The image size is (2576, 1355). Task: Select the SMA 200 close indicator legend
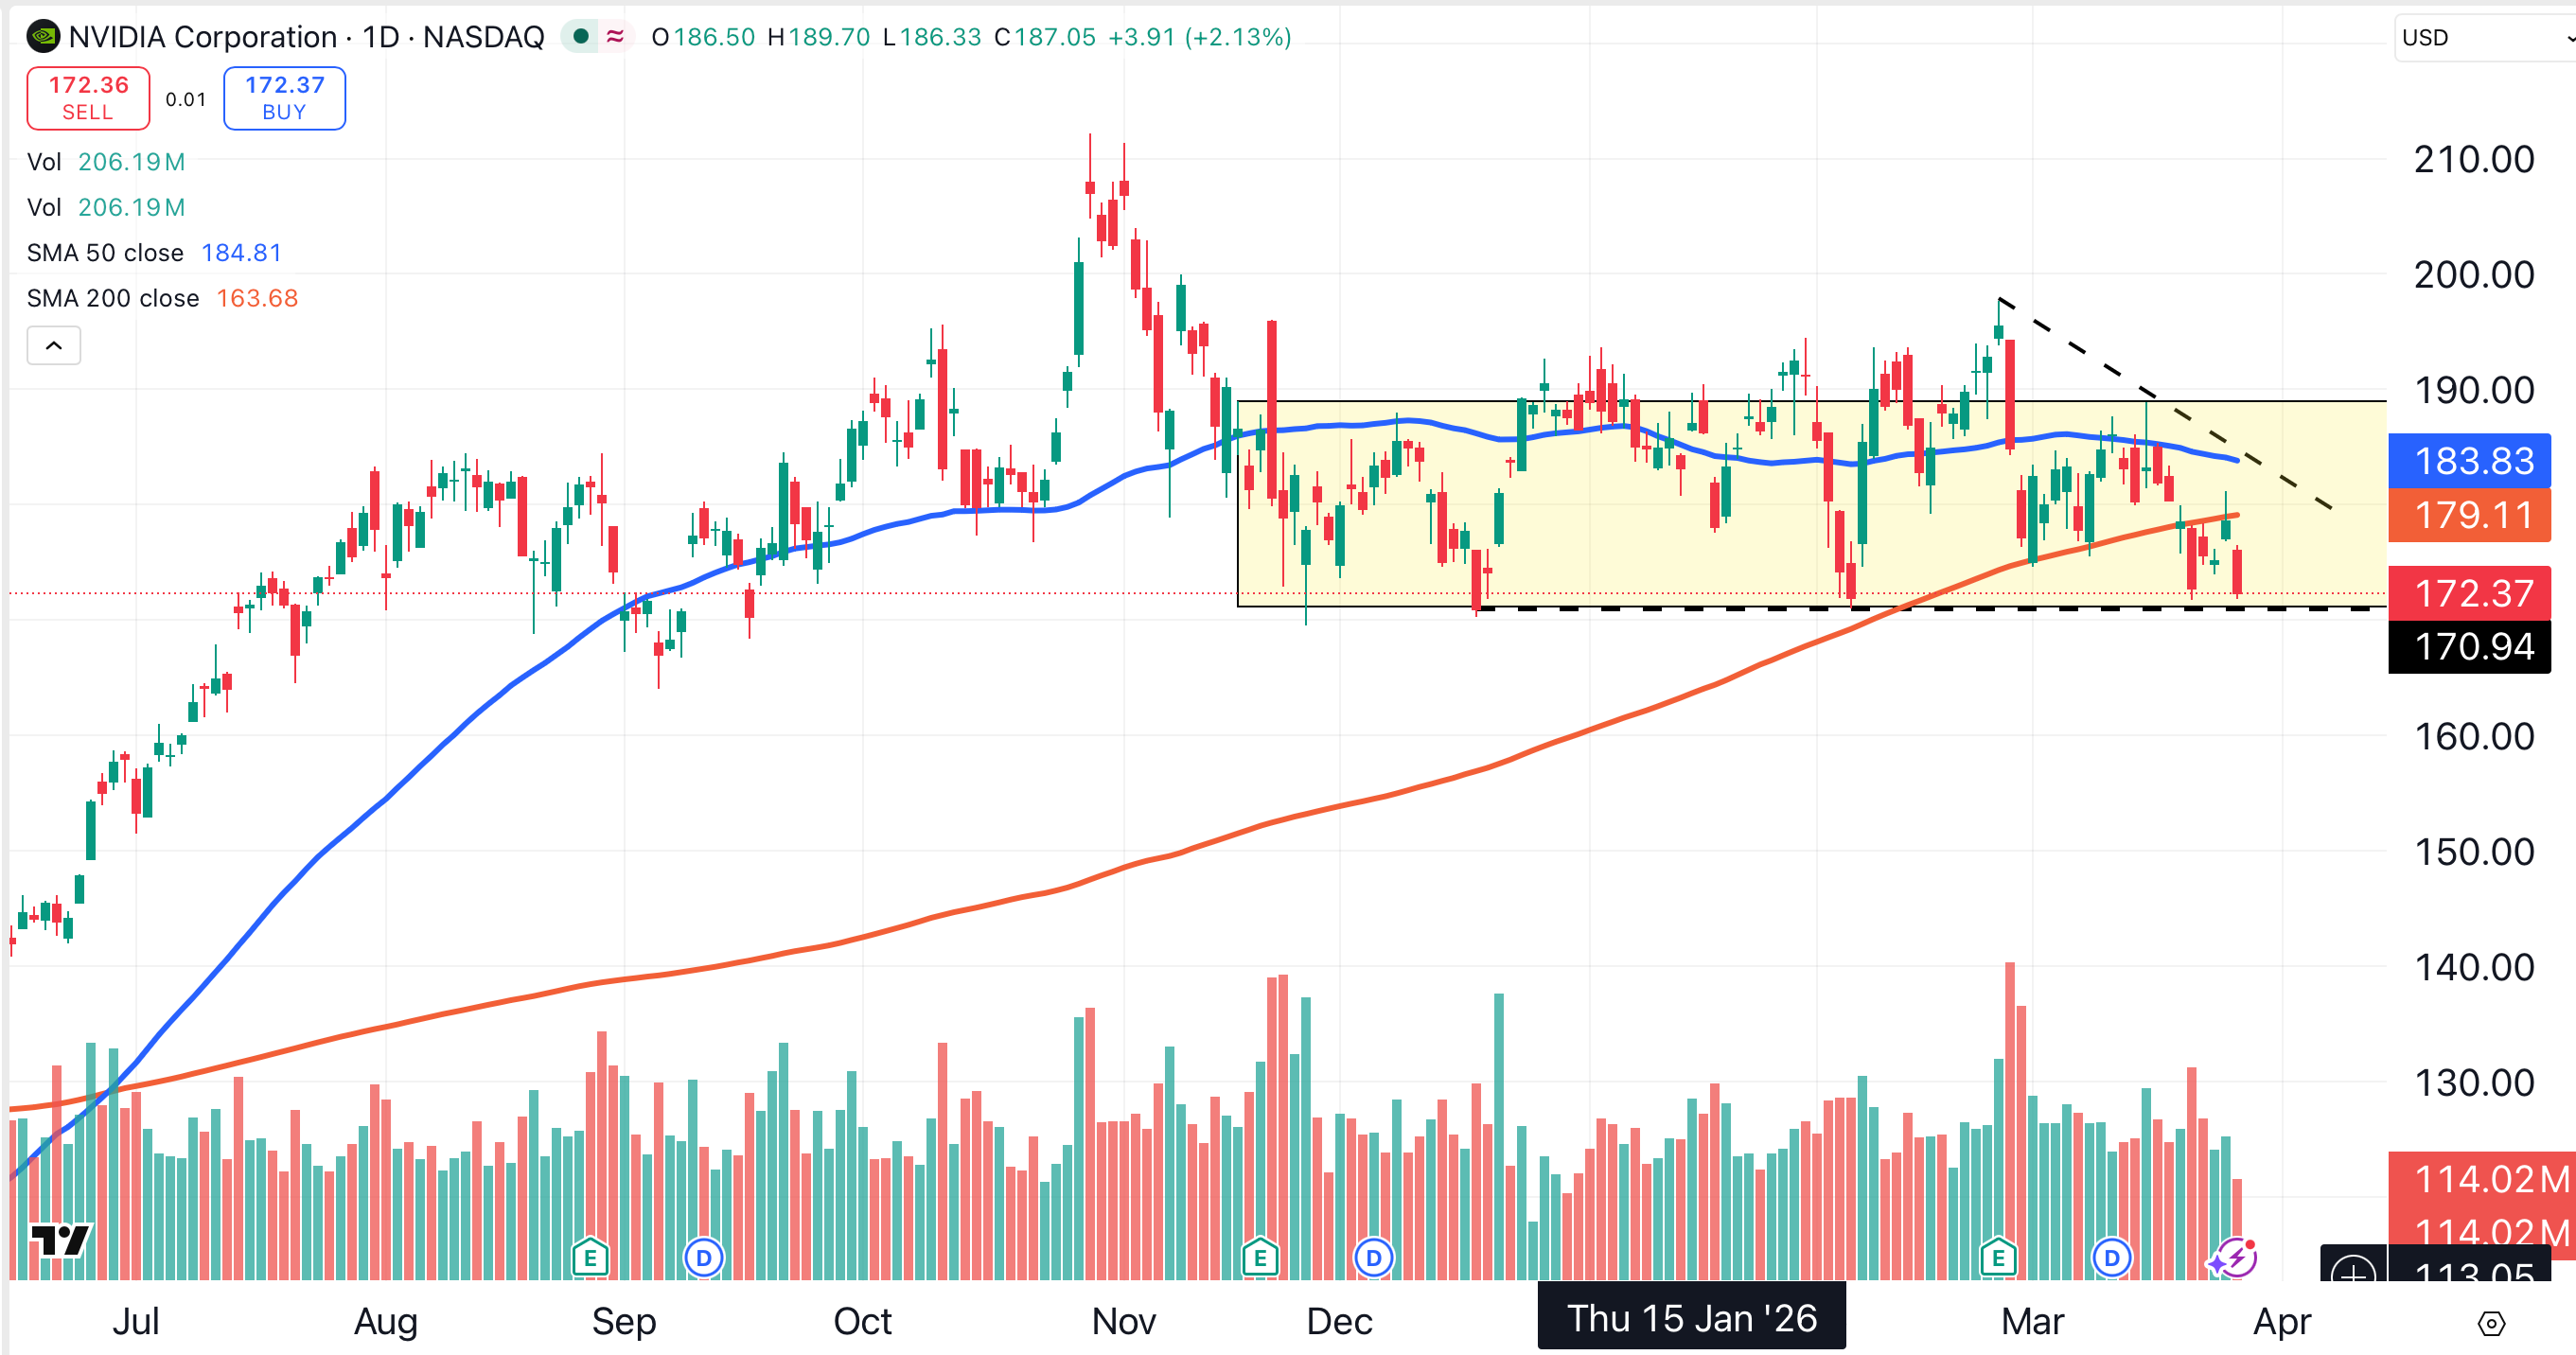point(113,298)
